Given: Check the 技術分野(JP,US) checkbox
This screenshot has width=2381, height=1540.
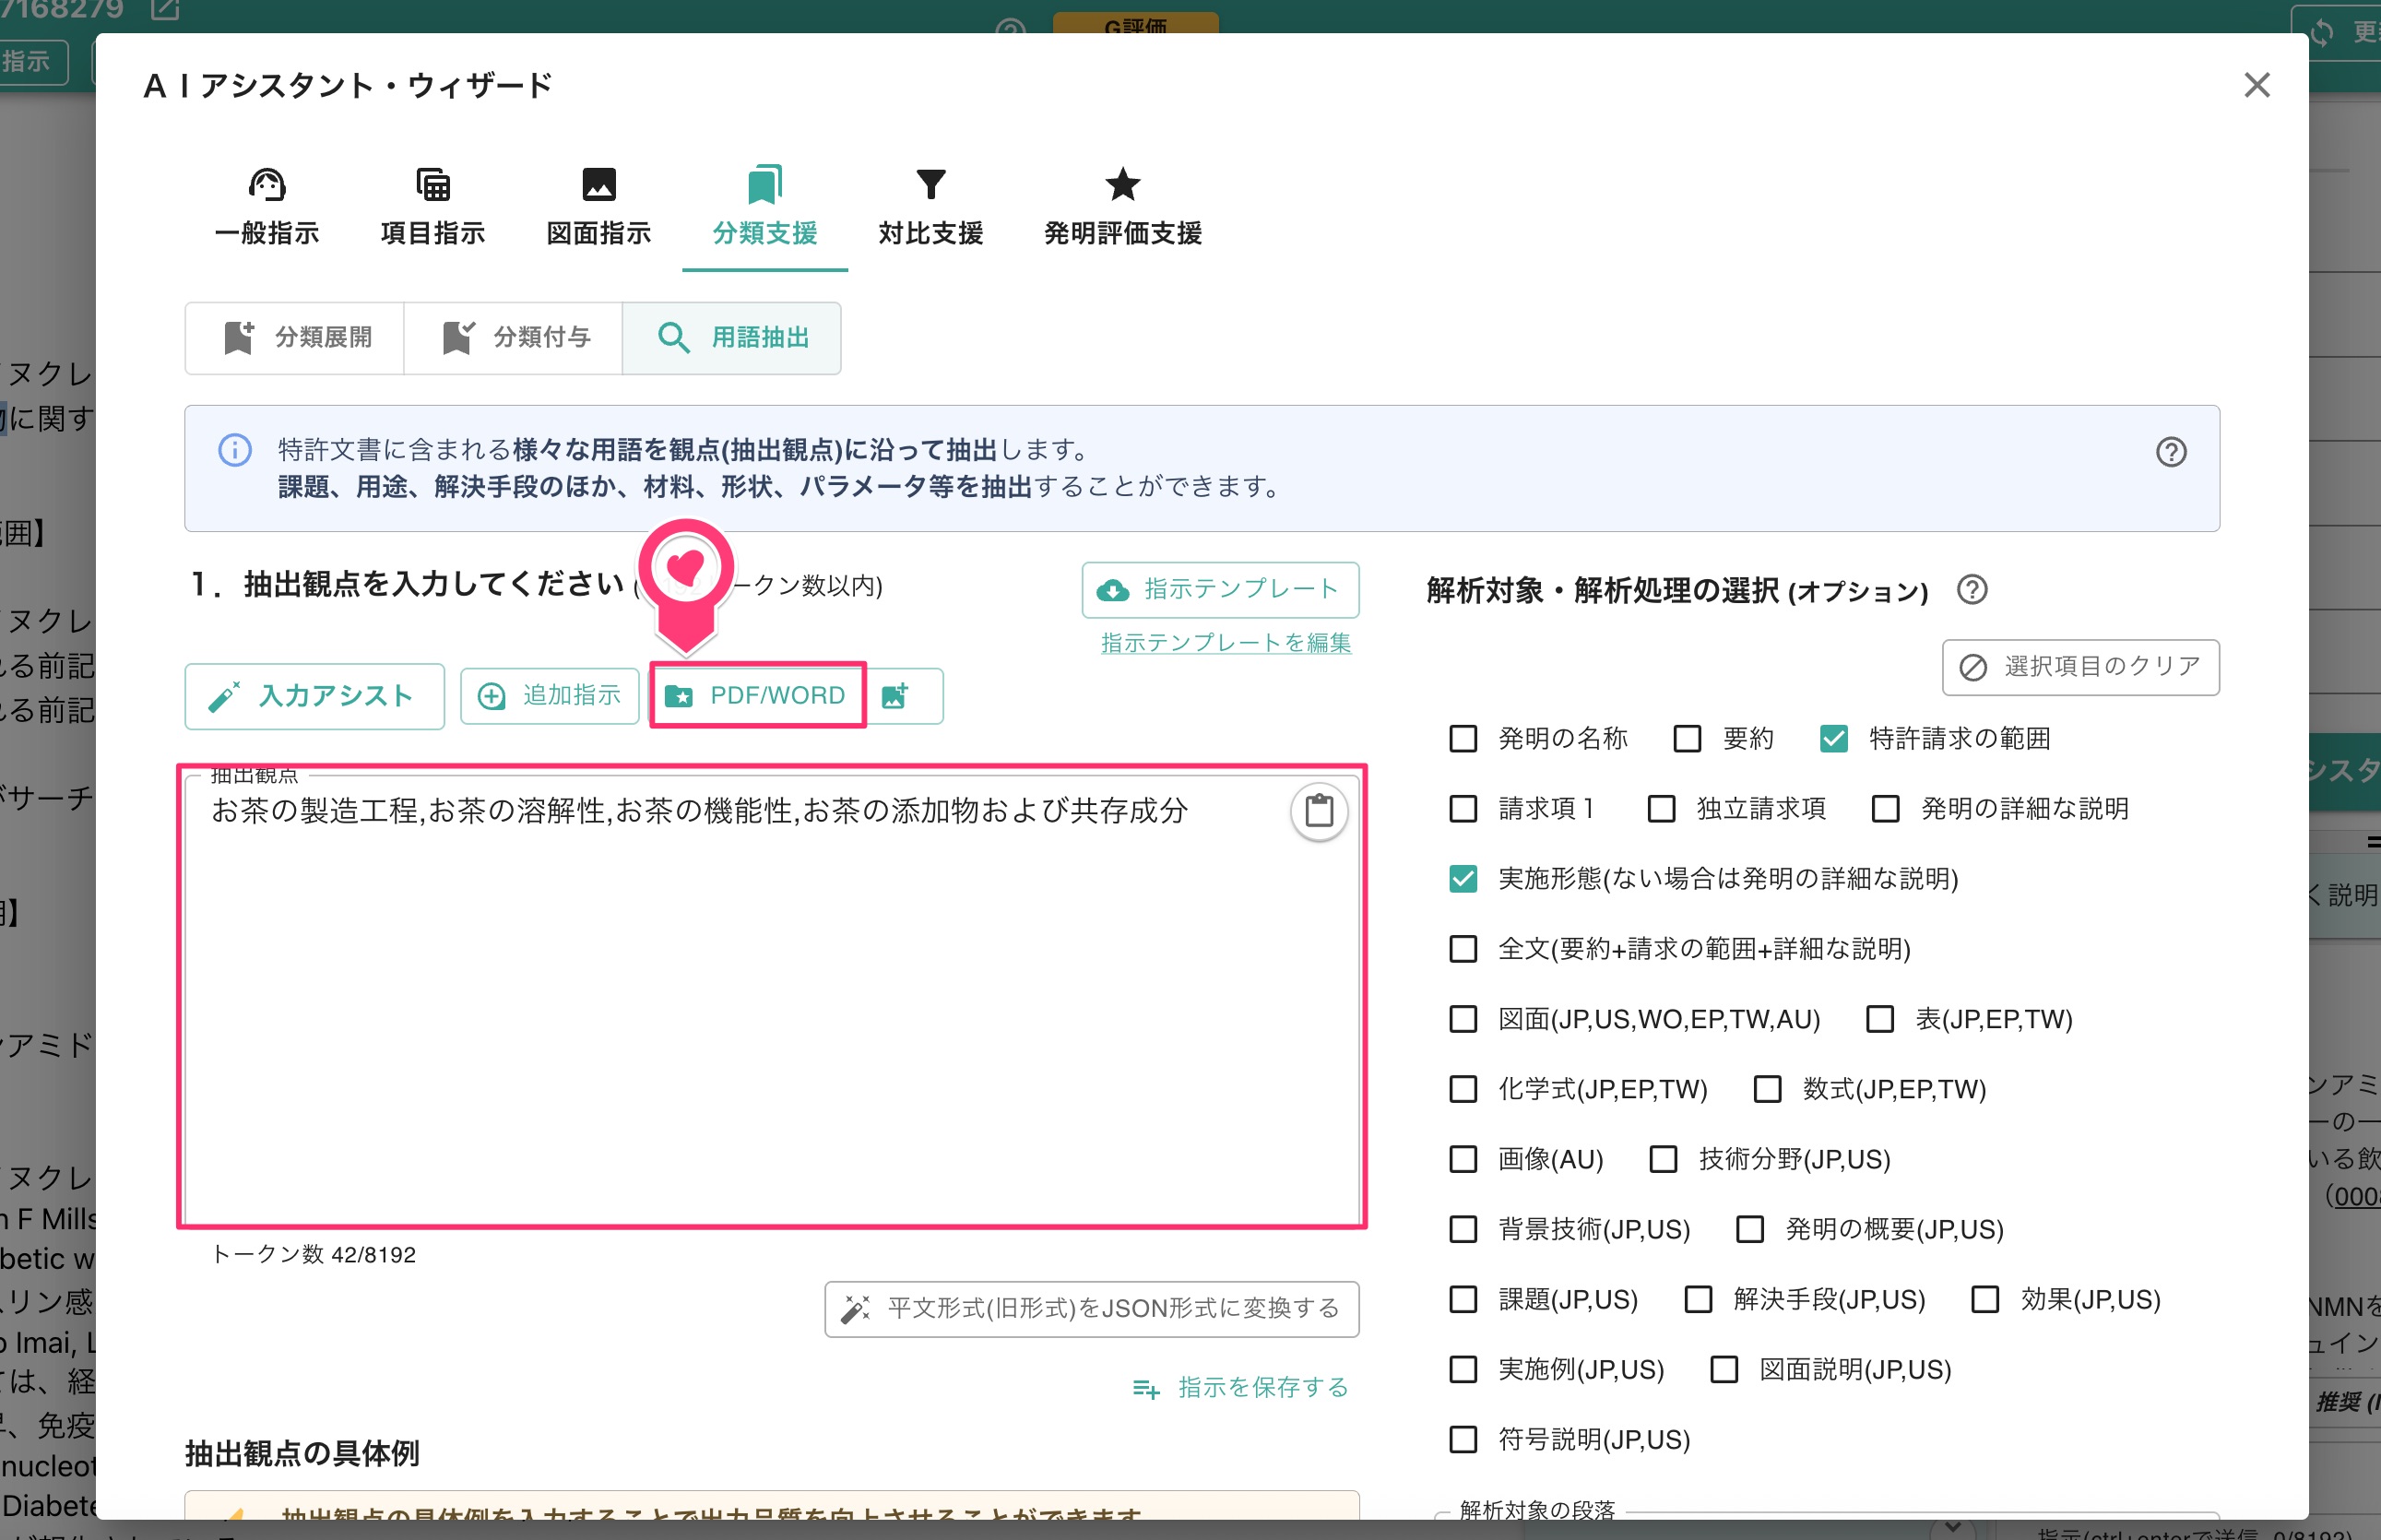Looking at the screenshot, I should point(1663,1159).
